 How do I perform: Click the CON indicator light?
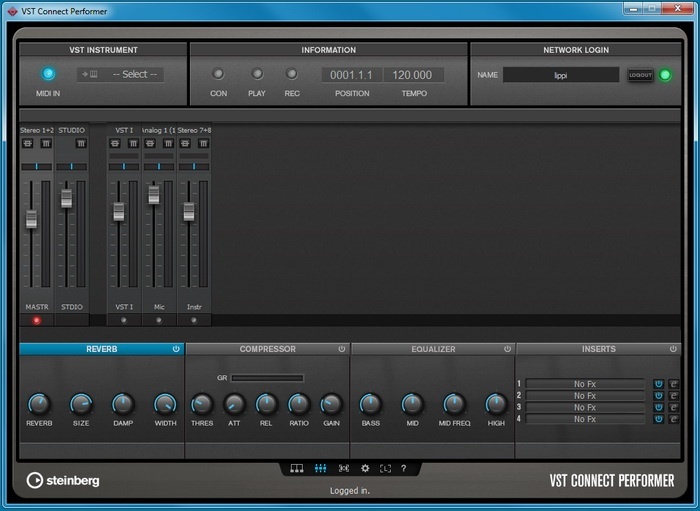point(218,74)
